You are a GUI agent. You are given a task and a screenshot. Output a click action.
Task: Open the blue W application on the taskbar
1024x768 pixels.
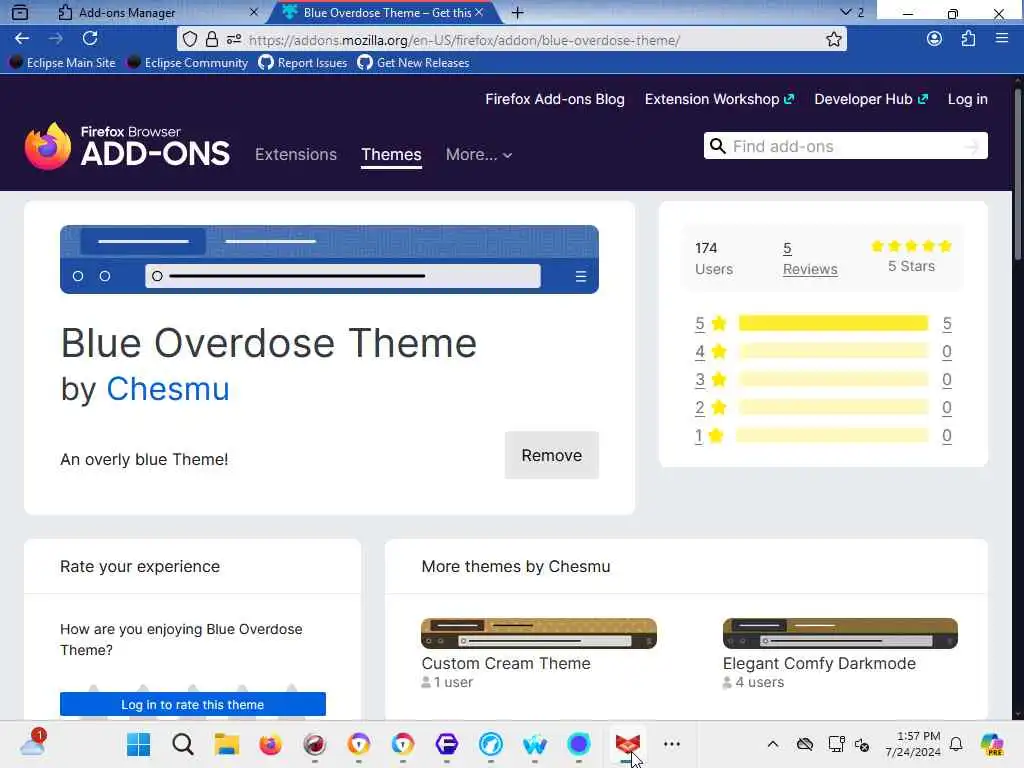(535, 744)
